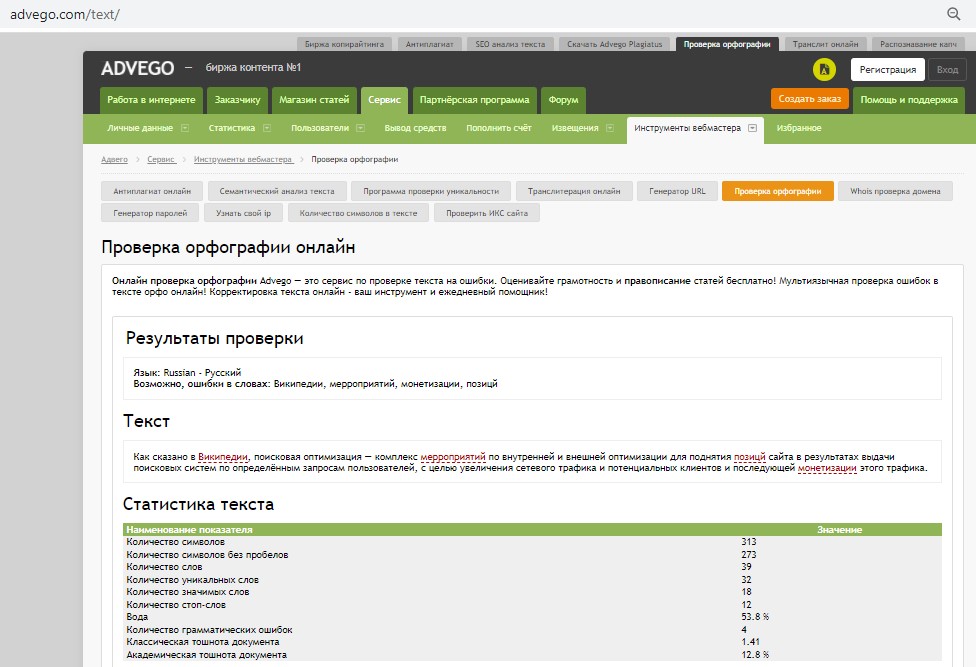The height and width of the screenshot is (667, 976).
Task: Open the Антиплагиат top tab
Action: point(429,45)
